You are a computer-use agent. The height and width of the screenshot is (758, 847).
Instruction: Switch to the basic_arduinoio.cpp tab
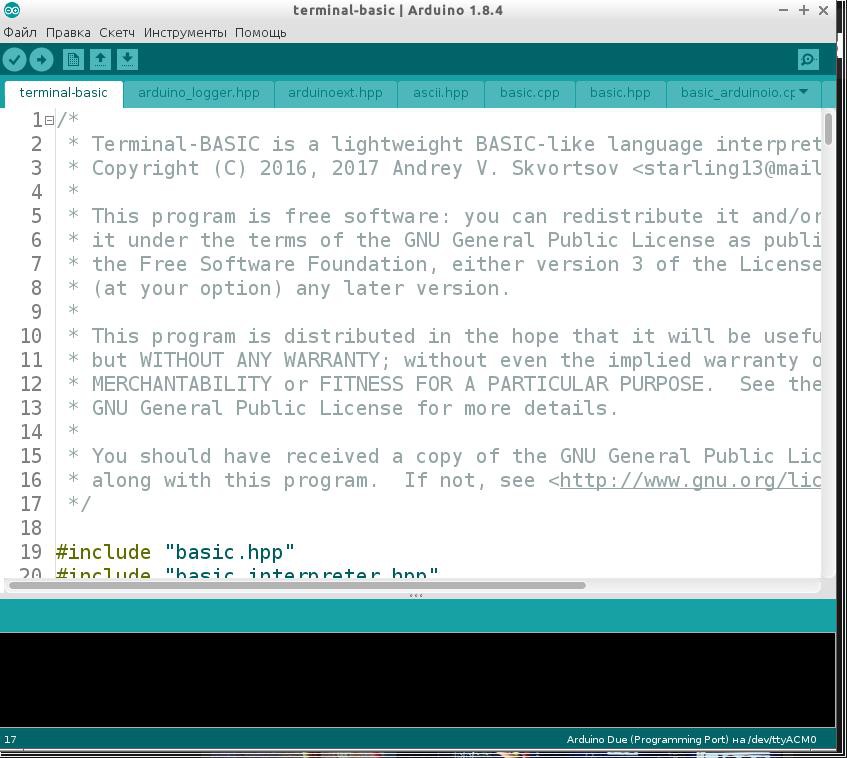(737, 93)
